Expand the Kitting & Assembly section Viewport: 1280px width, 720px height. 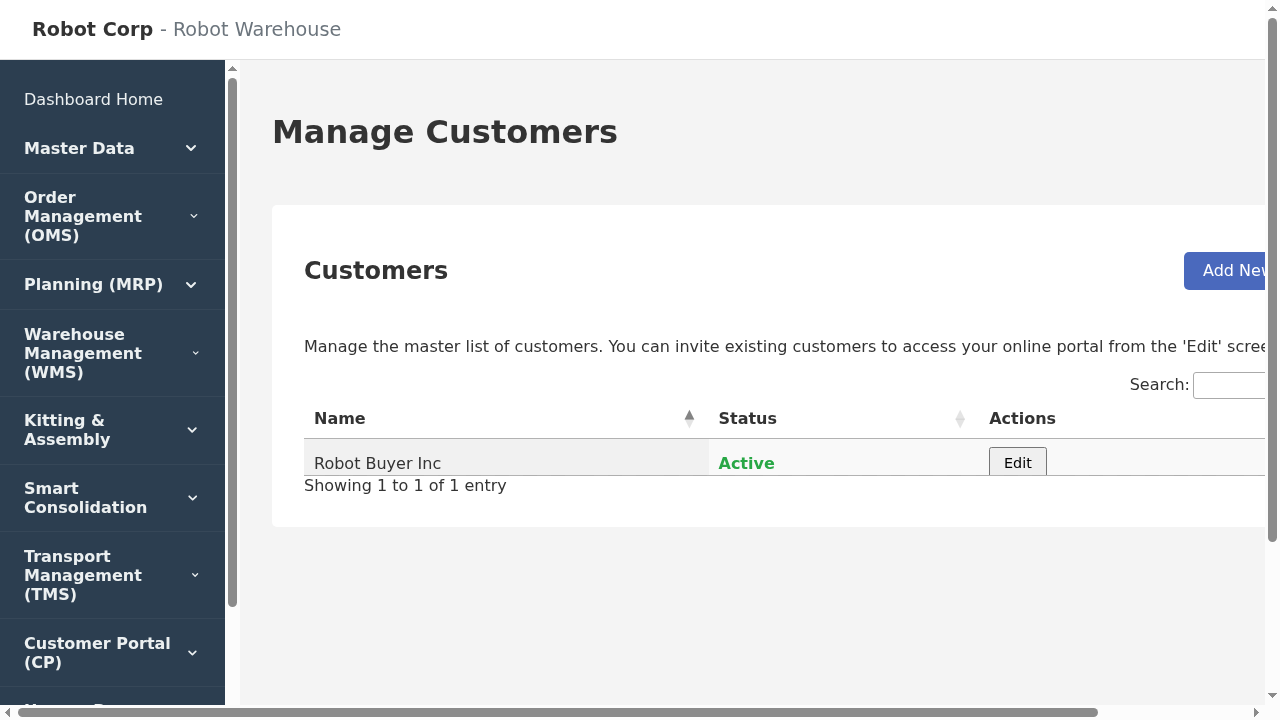[192, 430]
